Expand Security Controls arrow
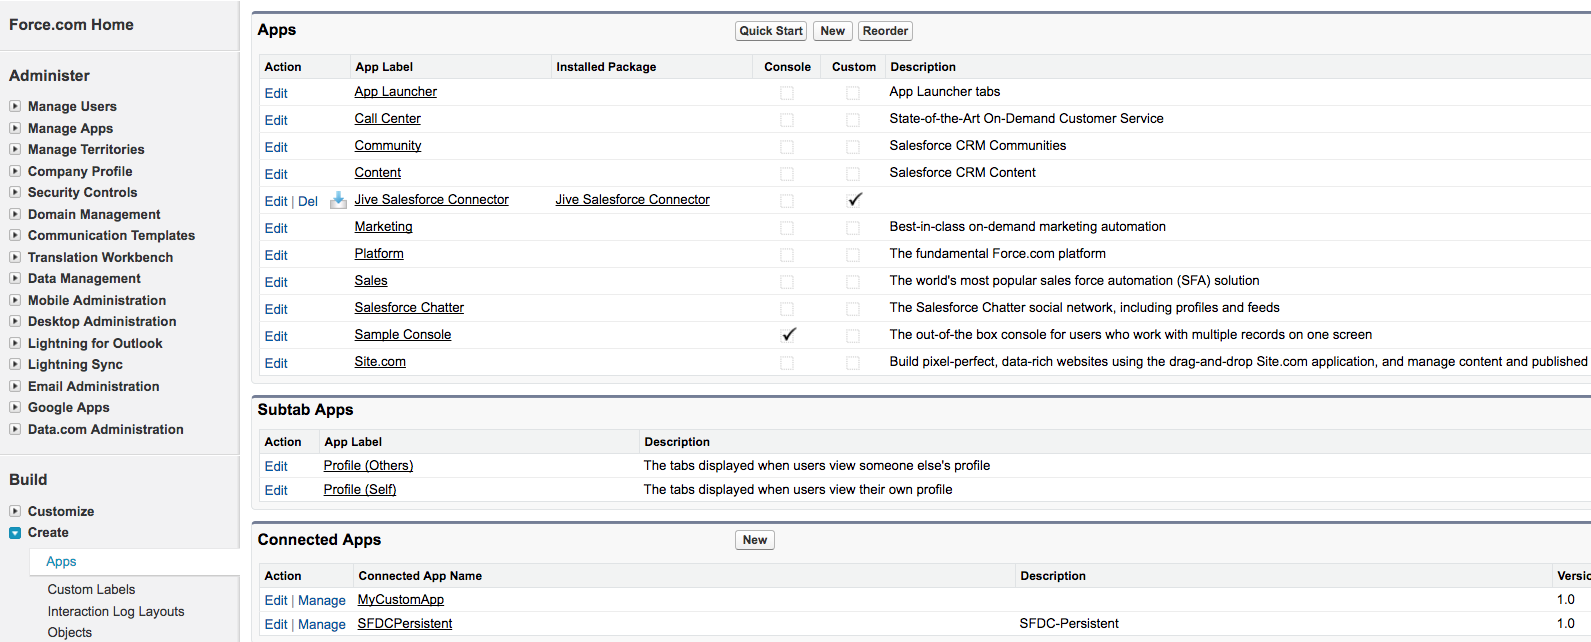The image size is (1591, 642). point(15,192)
